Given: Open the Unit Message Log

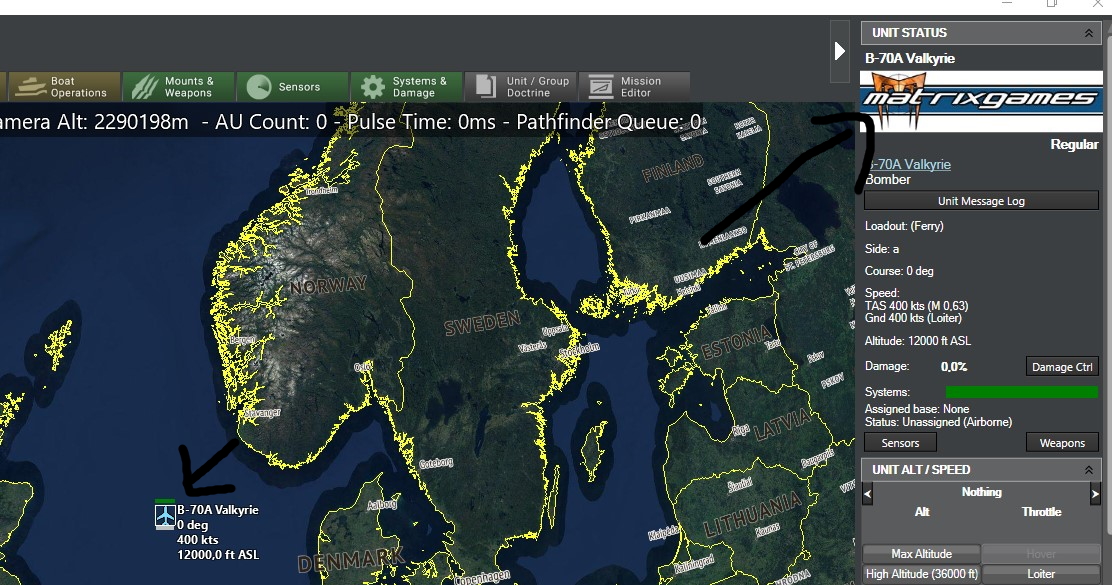Looking at the screenshot, I should (982, 201).
